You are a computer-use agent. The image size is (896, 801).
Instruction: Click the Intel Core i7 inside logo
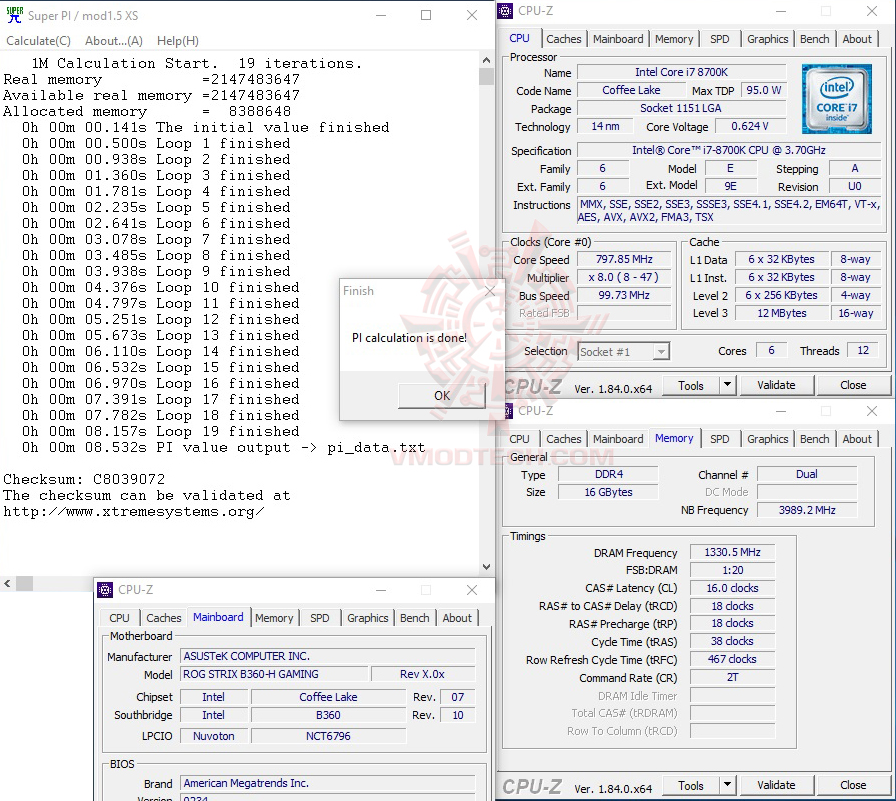(x=836, y=98)
